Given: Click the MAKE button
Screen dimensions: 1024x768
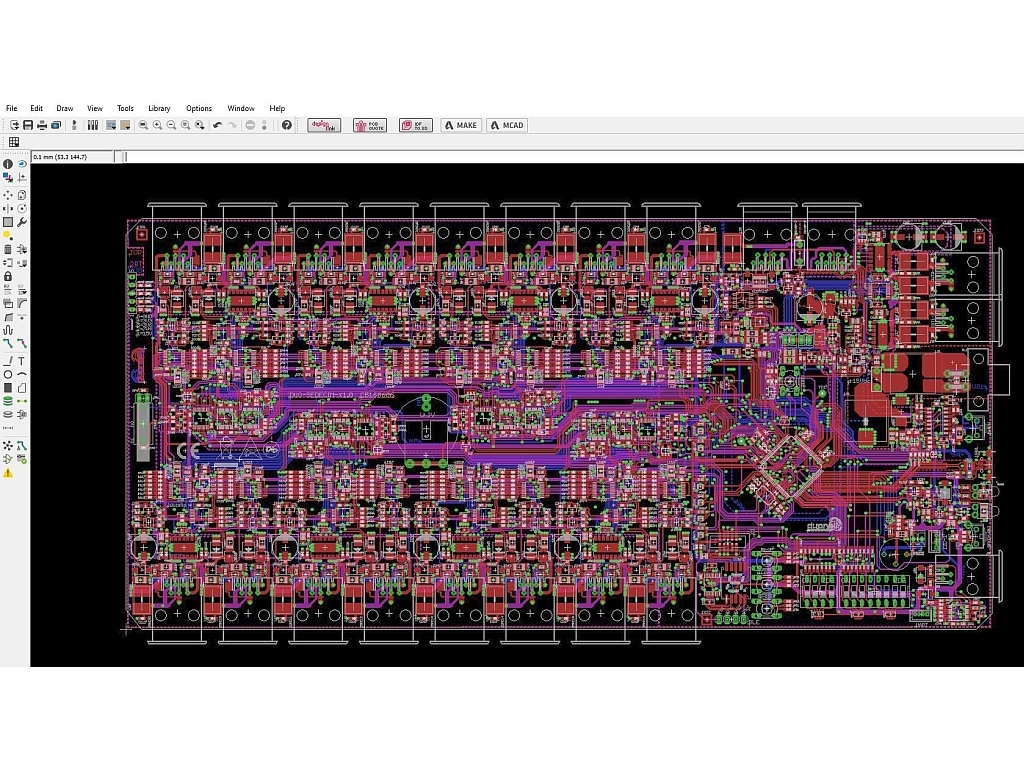Looking at the screenshot, I should click(x=461, y=125).
